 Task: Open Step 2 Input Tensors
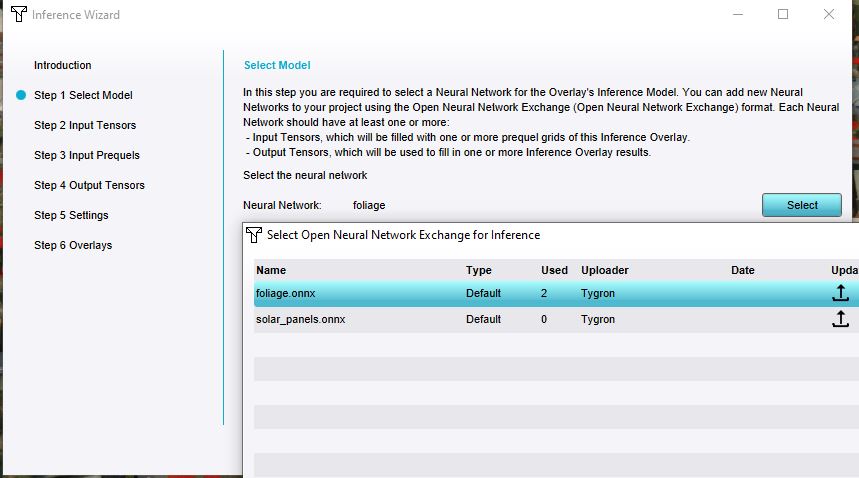click(x=85, y=125)
